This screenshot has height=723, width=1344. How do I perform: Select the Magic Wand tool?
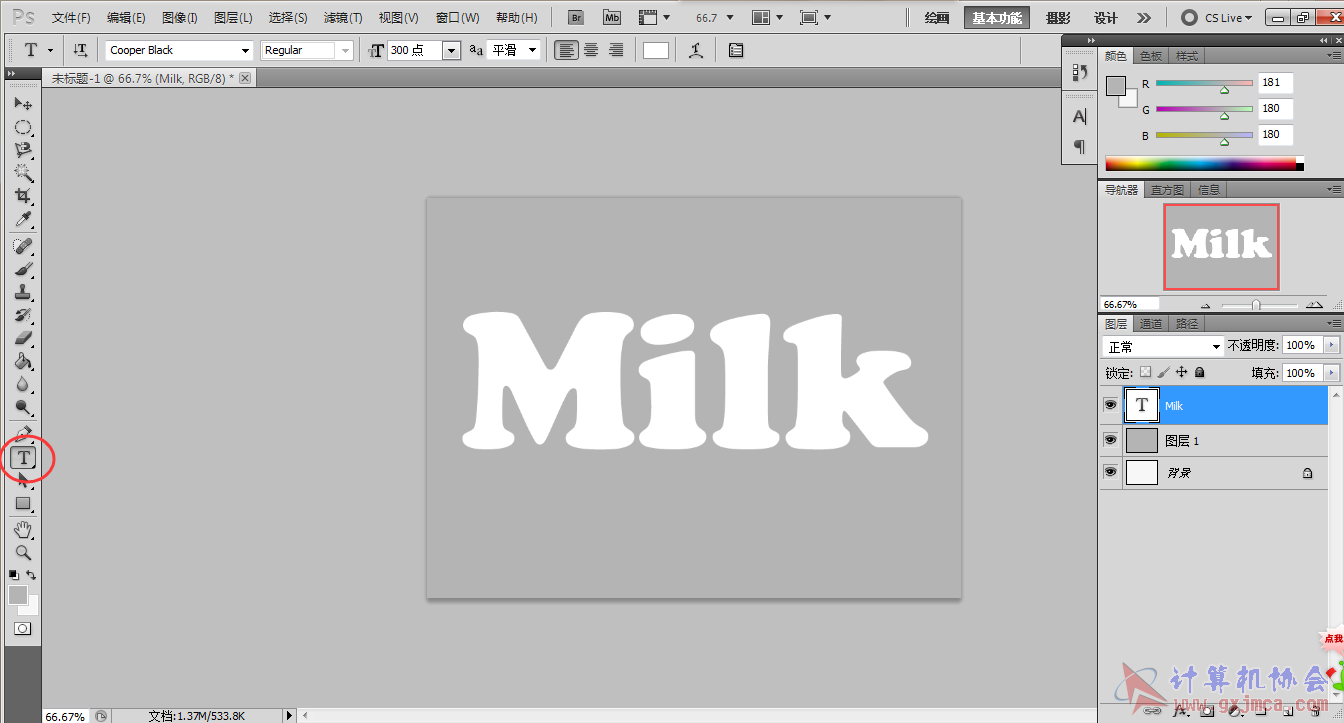(22, 173)
